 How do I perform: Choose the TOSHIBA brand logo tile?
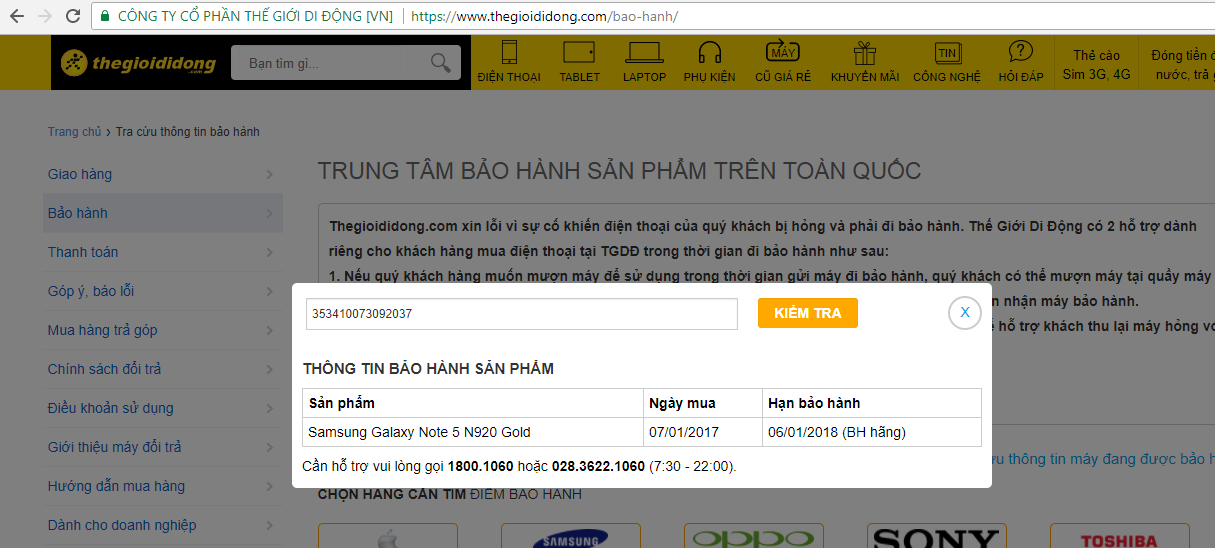pyautogui.click(x=1119, y=536)
